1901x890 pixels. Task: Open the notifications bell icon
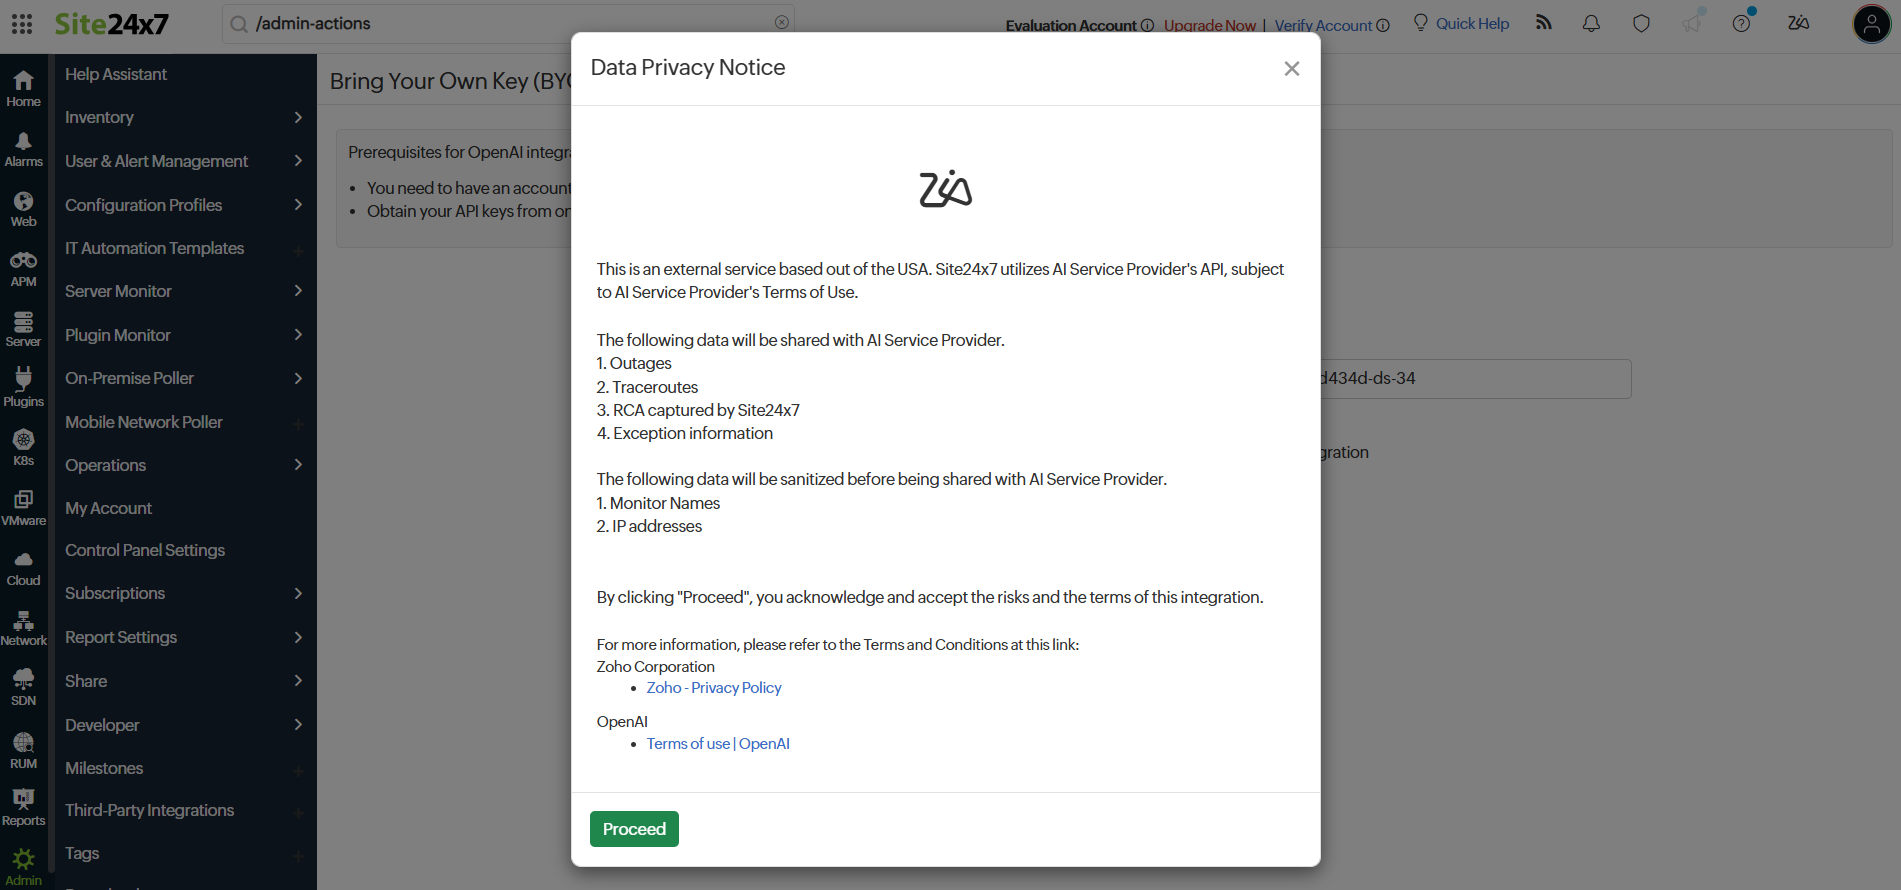tap(1591, 23)
